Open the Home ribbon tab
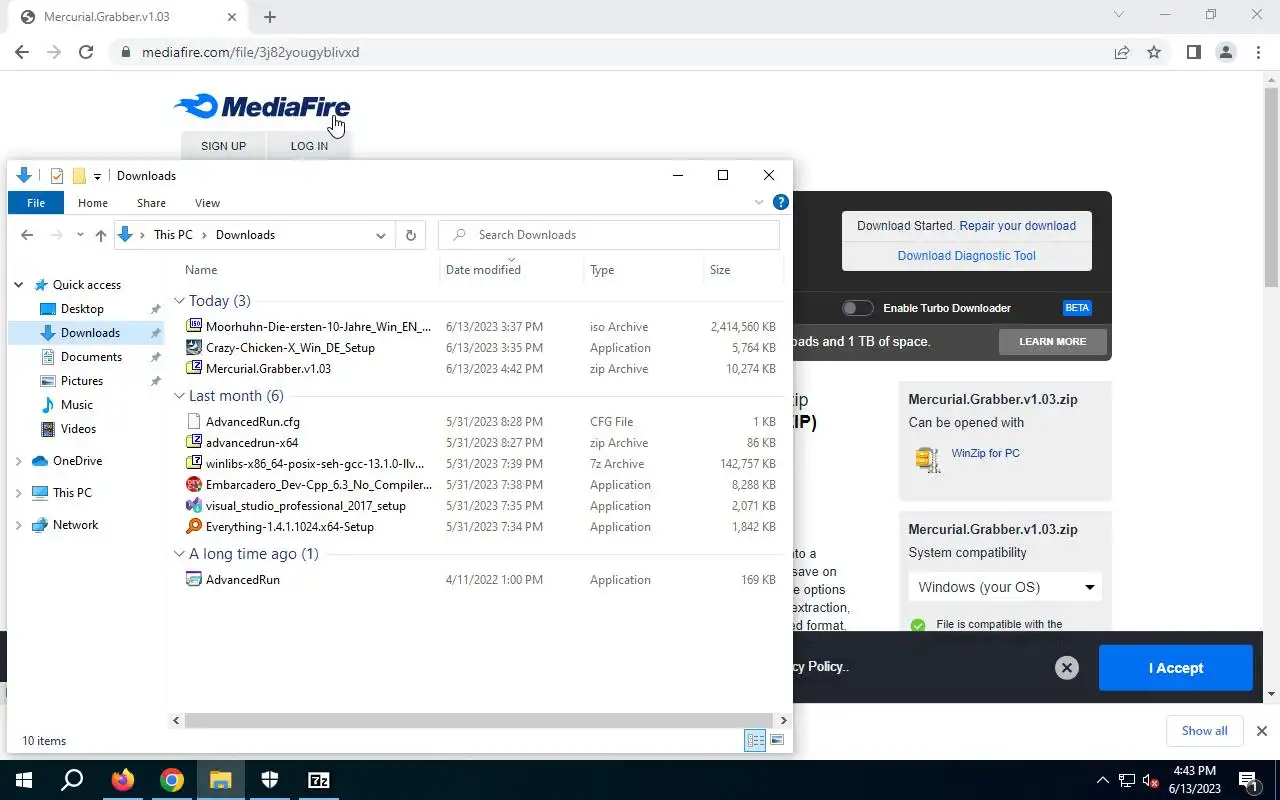Screen dimensions: 1280x800 coord(93,203)
